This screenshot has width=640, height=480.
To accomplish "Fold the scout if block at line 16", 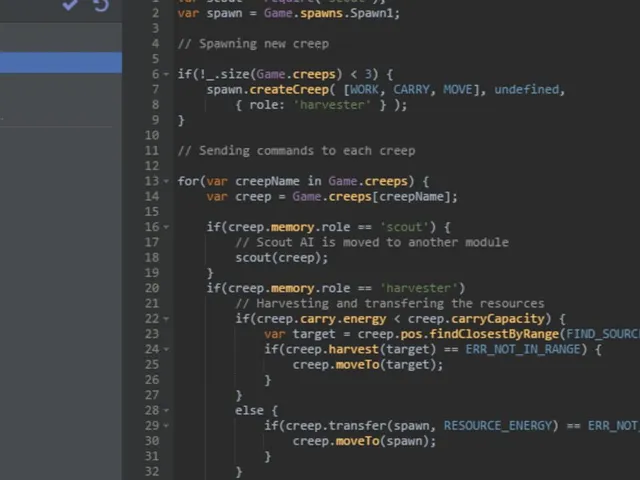I will [x=166, y=227].
